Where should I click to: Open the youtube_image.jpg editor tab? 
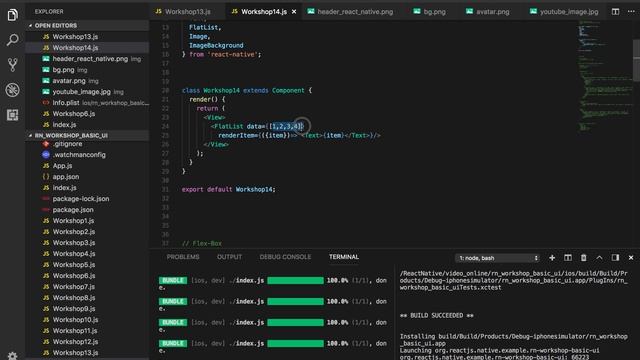564,12
